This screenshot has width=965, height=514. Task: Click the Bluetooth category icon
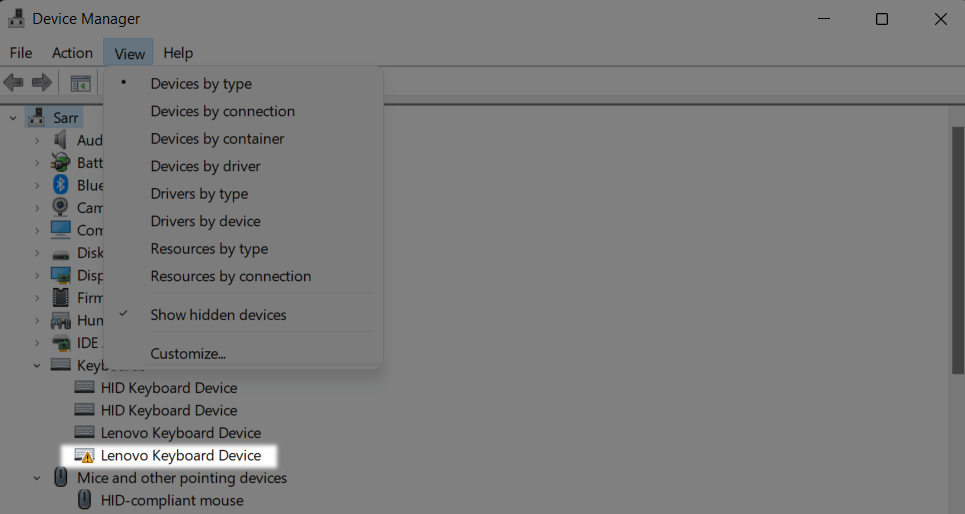tap(61, 185)
